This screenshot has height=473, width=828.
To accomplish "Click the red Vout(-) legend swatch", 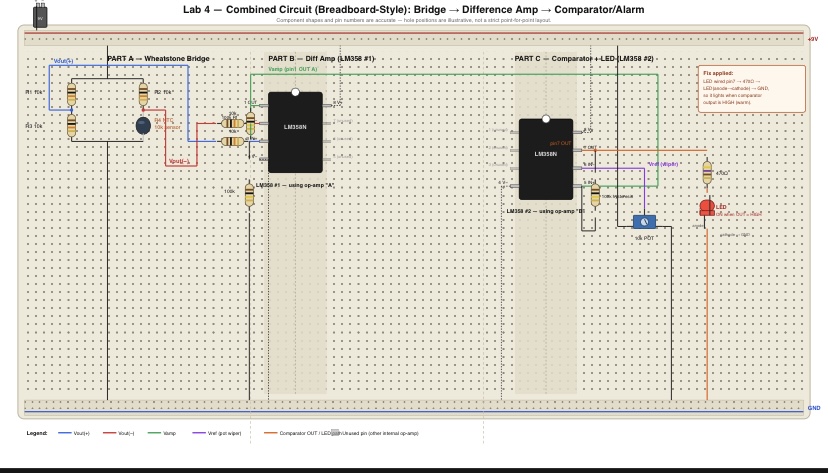I will 110,433.
